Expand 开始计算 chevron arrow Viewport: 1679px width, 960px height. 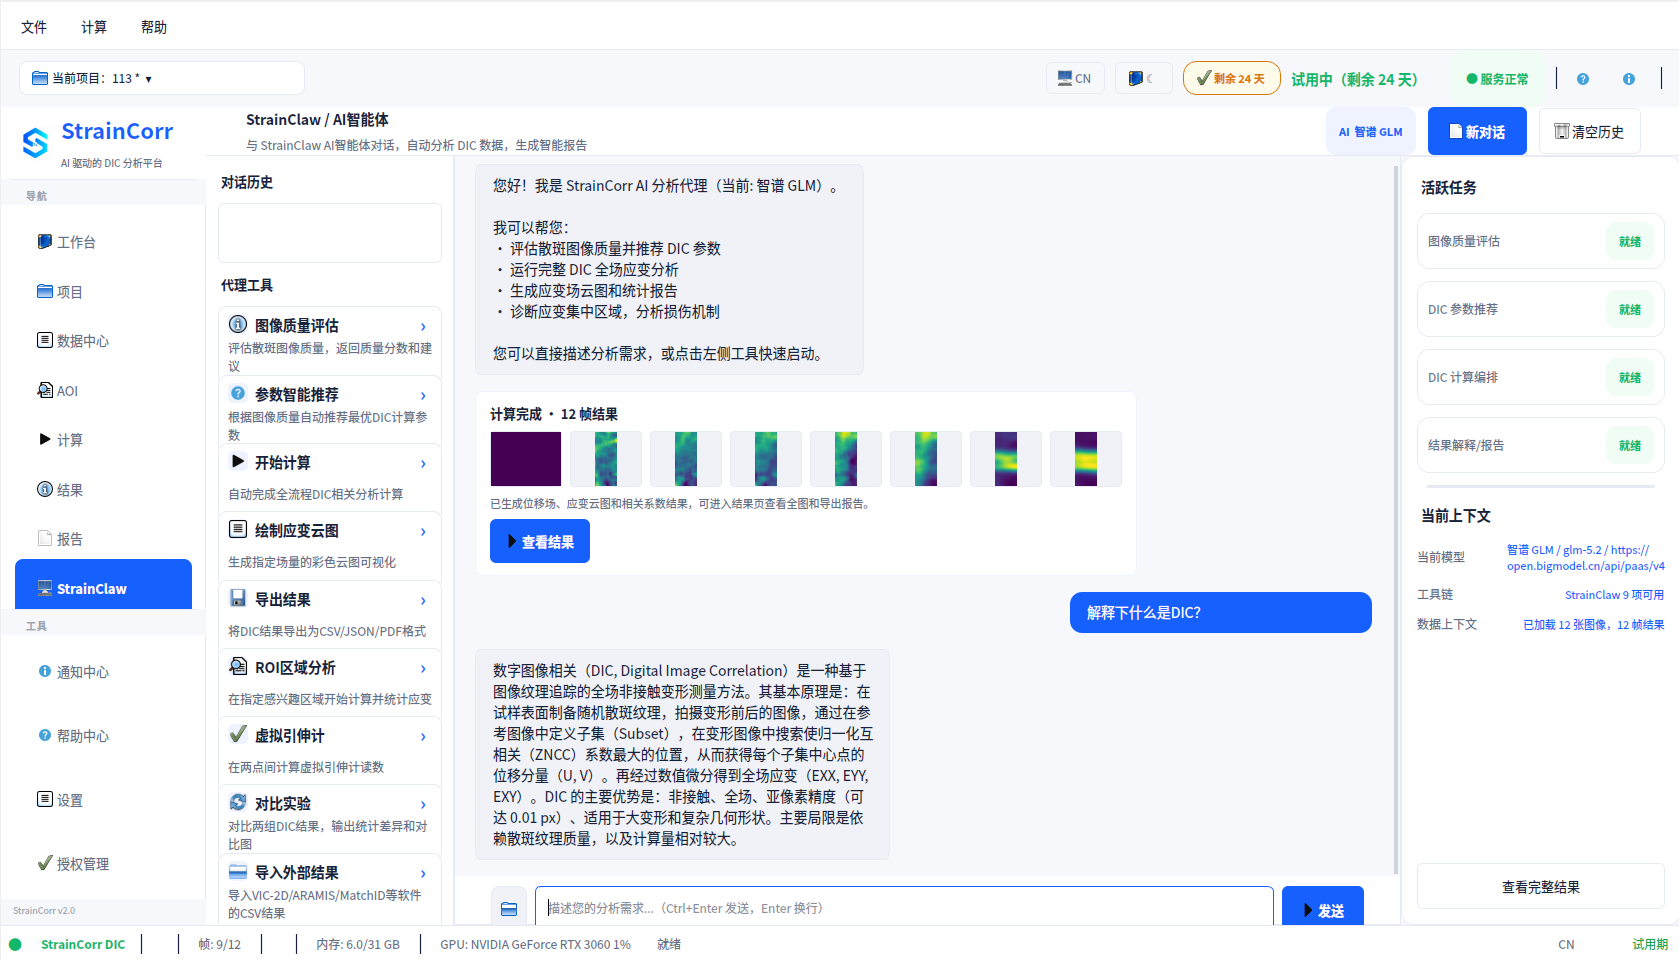pos(423,464)
